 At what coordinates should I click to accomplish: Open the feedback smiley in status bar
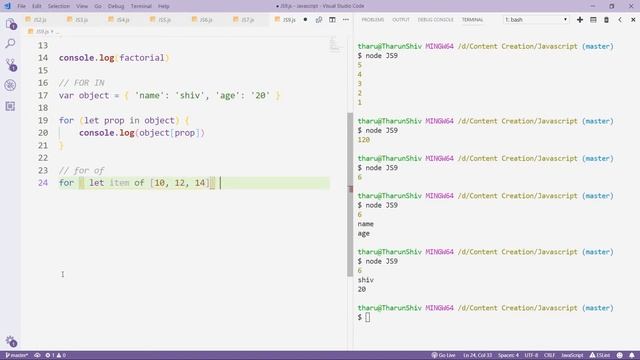coord(620,355)
